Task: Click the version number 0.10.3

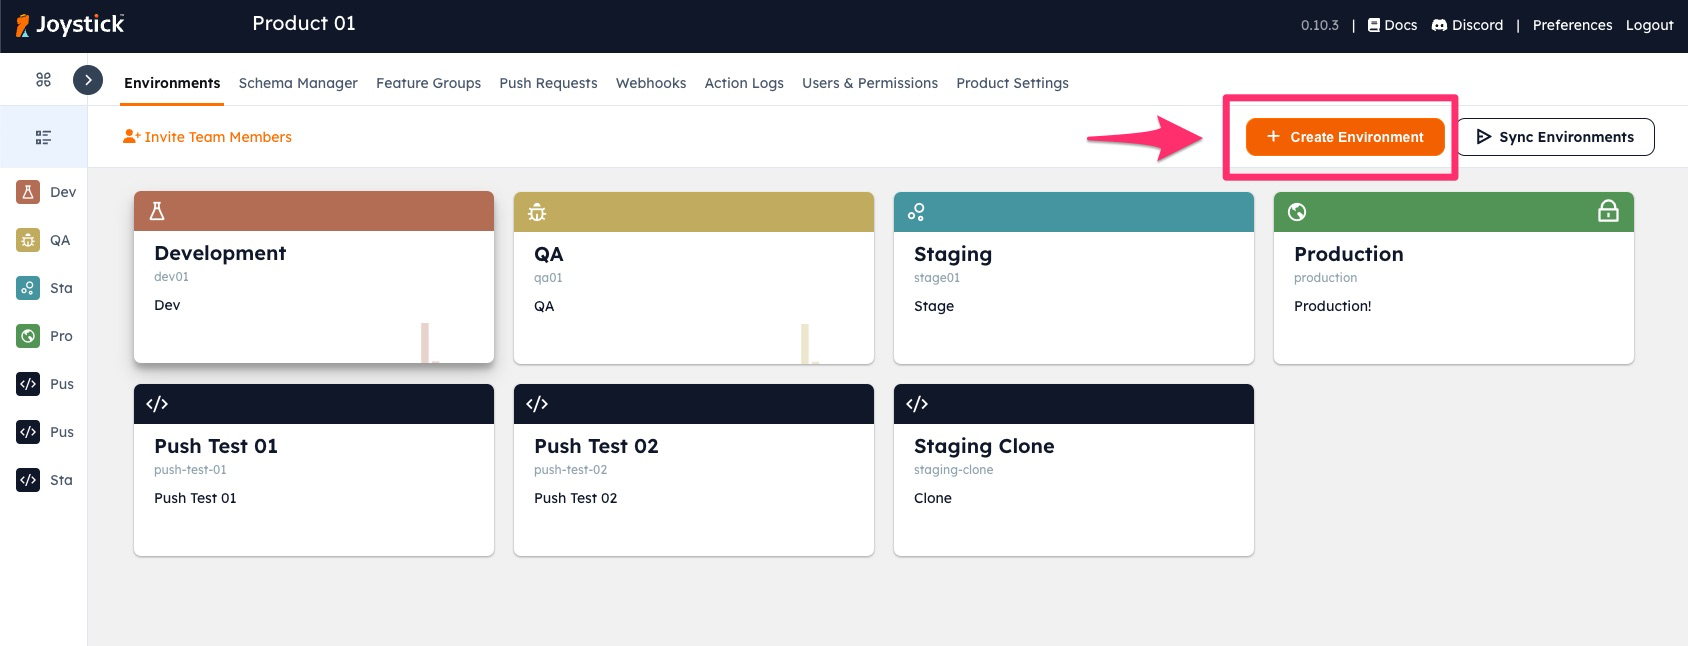Action: [x=1320, y=25]
